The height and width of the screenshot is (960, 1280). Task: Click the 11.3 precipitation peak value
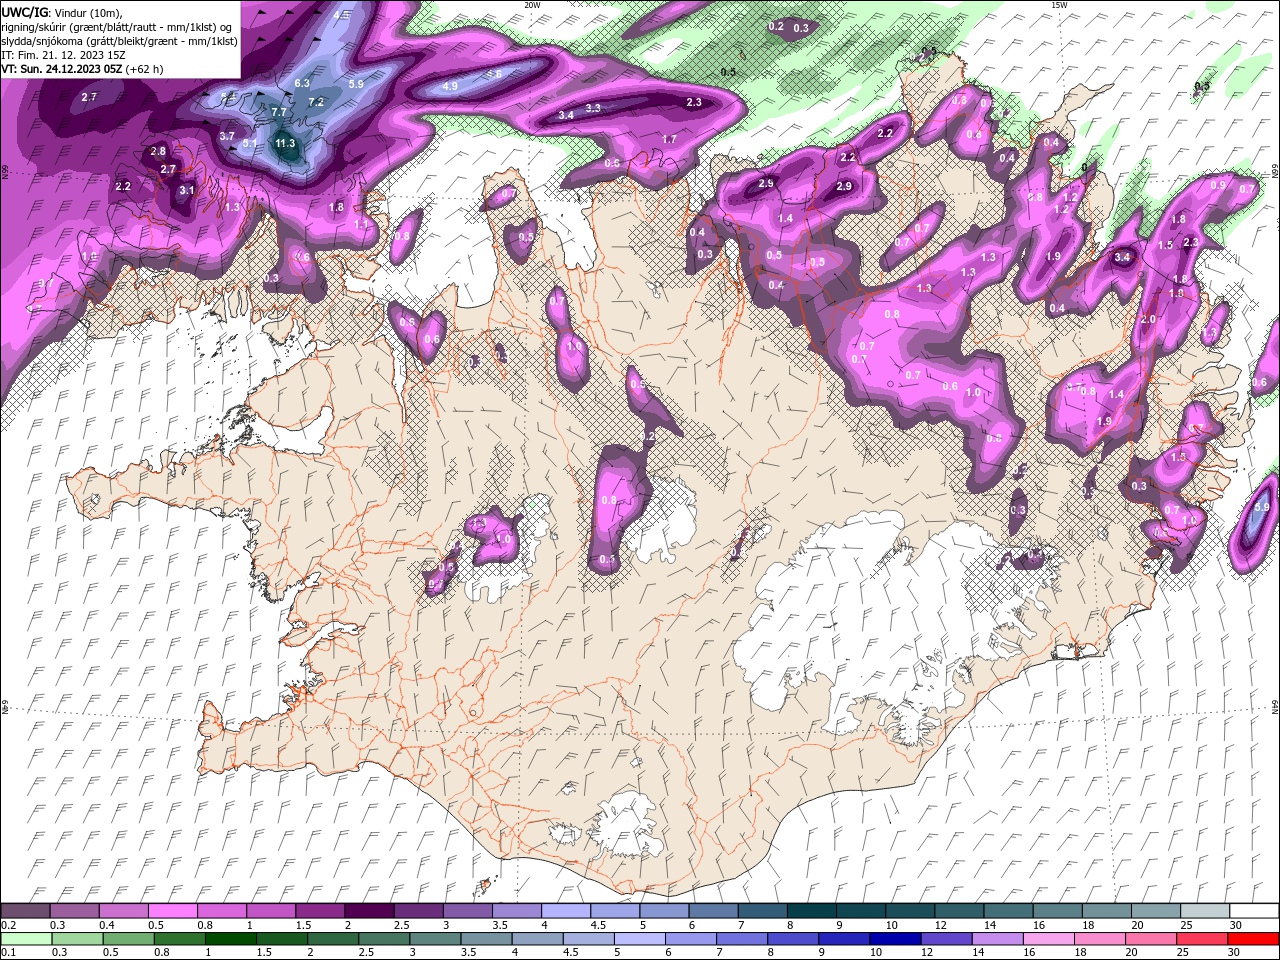pos(285,144)
